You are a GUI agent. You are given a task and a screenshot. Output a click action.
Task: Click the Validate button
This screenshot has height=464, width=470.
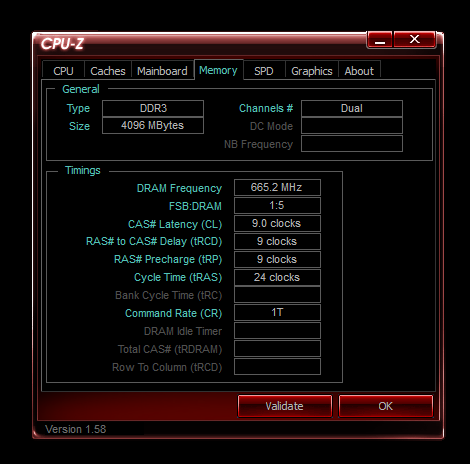tap(285, 406)
